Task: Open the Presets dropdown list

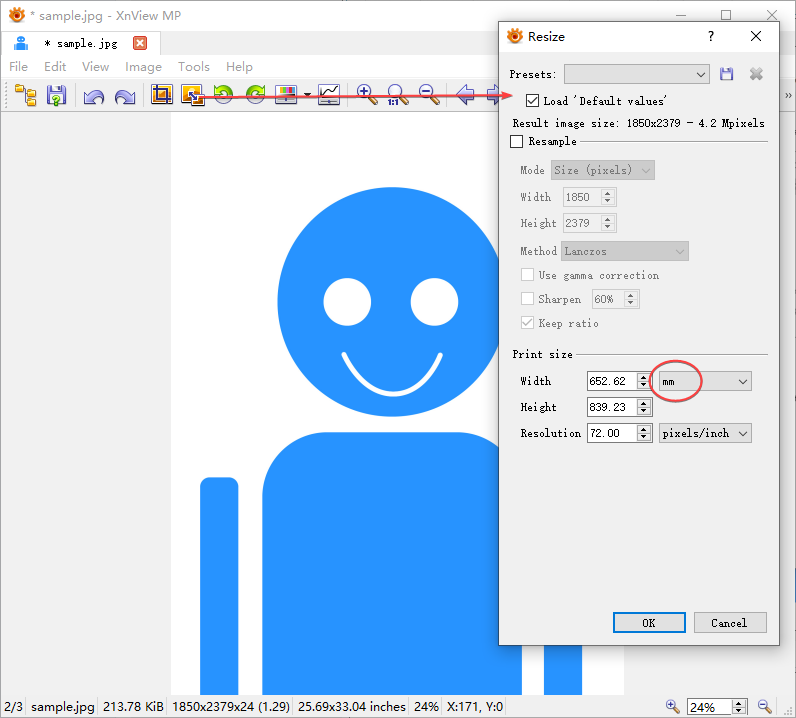Action: point(637,74)
